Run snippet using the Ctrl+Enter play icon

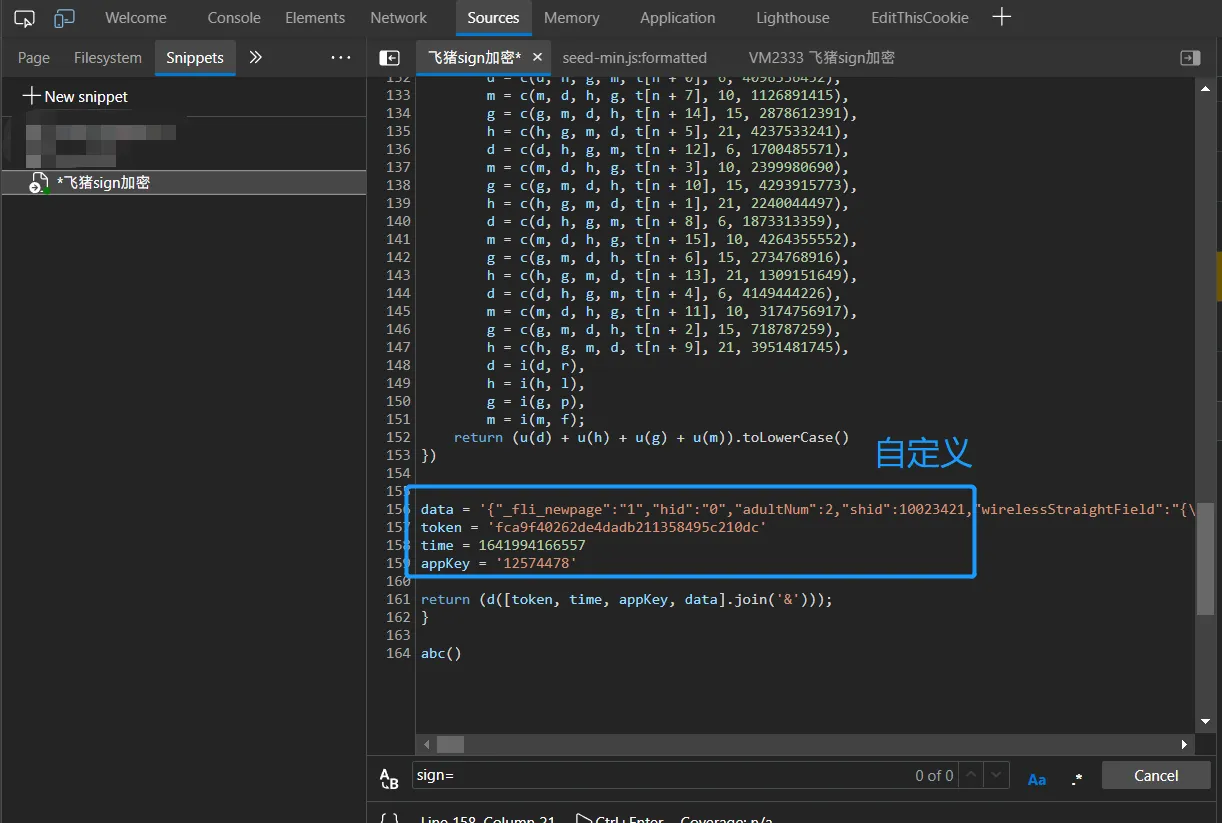coord(584,818)
